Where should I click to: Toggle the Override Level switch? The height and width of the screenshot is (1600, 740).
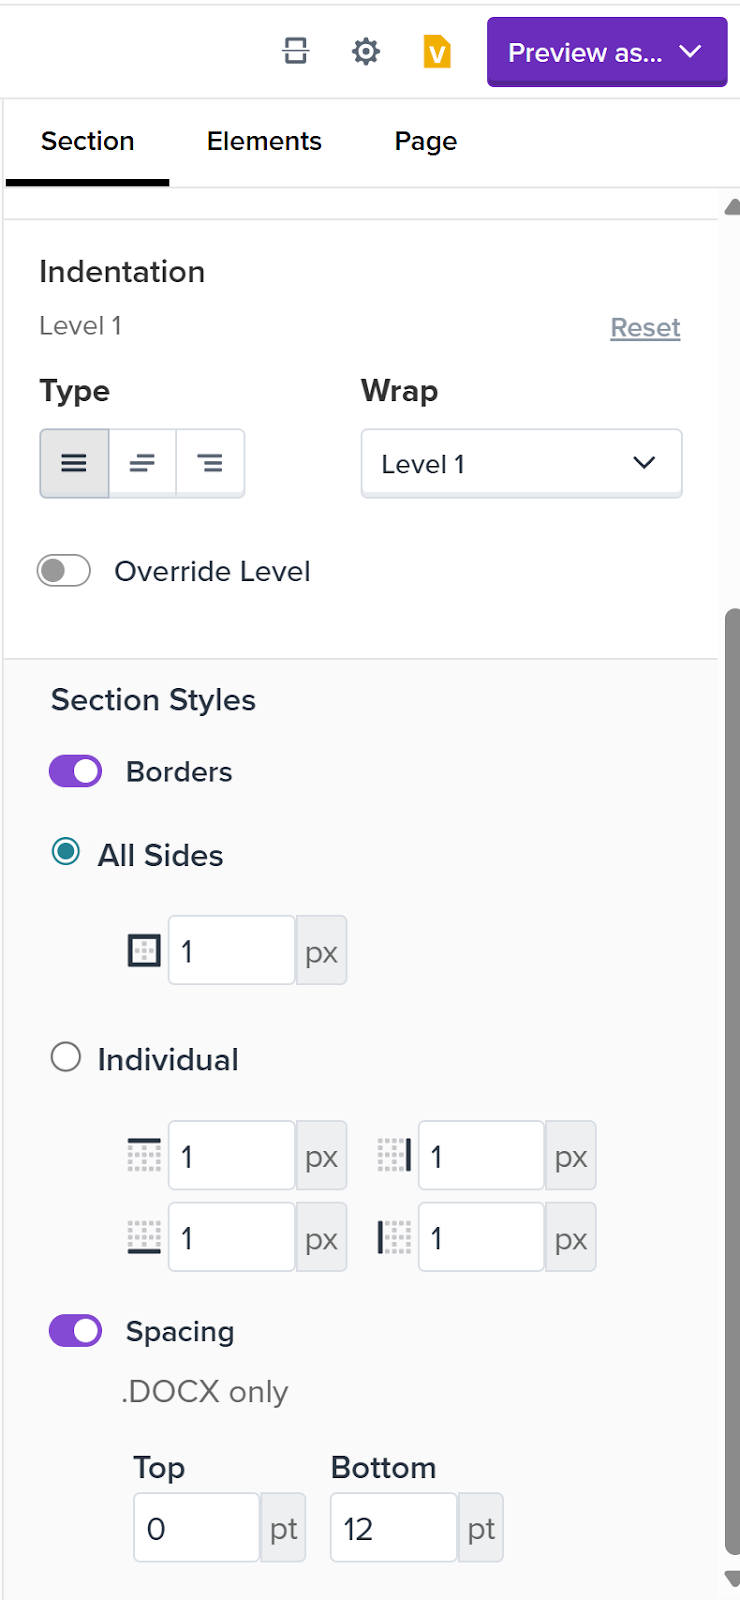point(64,571)
